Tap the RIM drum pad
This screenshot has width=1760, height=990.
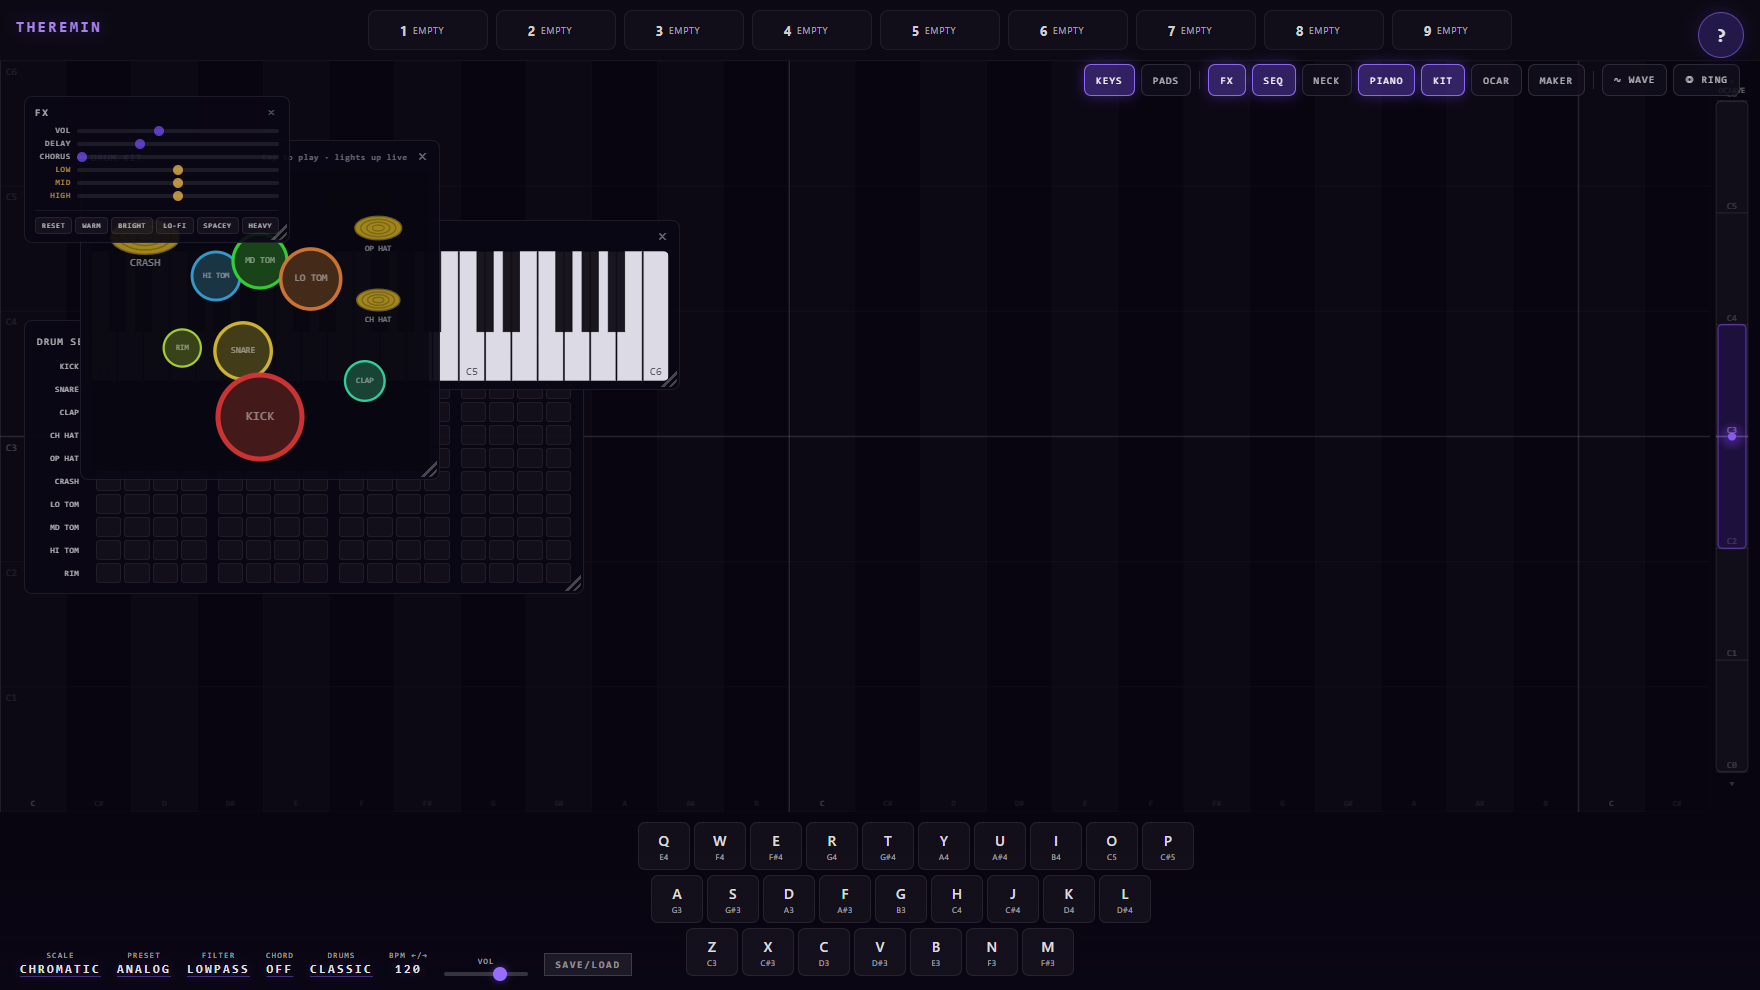tap(182, 347)
